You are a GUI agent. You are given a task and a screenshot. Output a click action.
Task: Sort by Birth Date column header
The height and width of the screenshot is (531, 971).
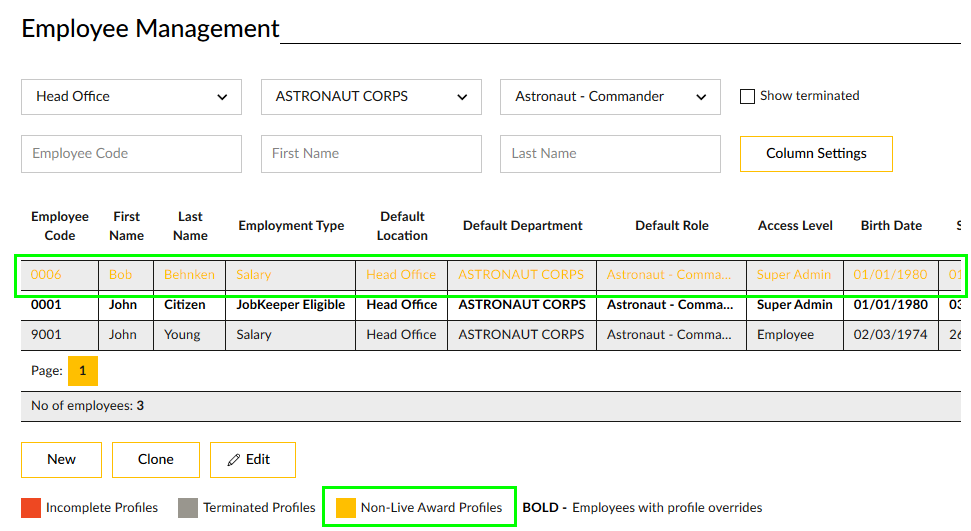point(891,226)
